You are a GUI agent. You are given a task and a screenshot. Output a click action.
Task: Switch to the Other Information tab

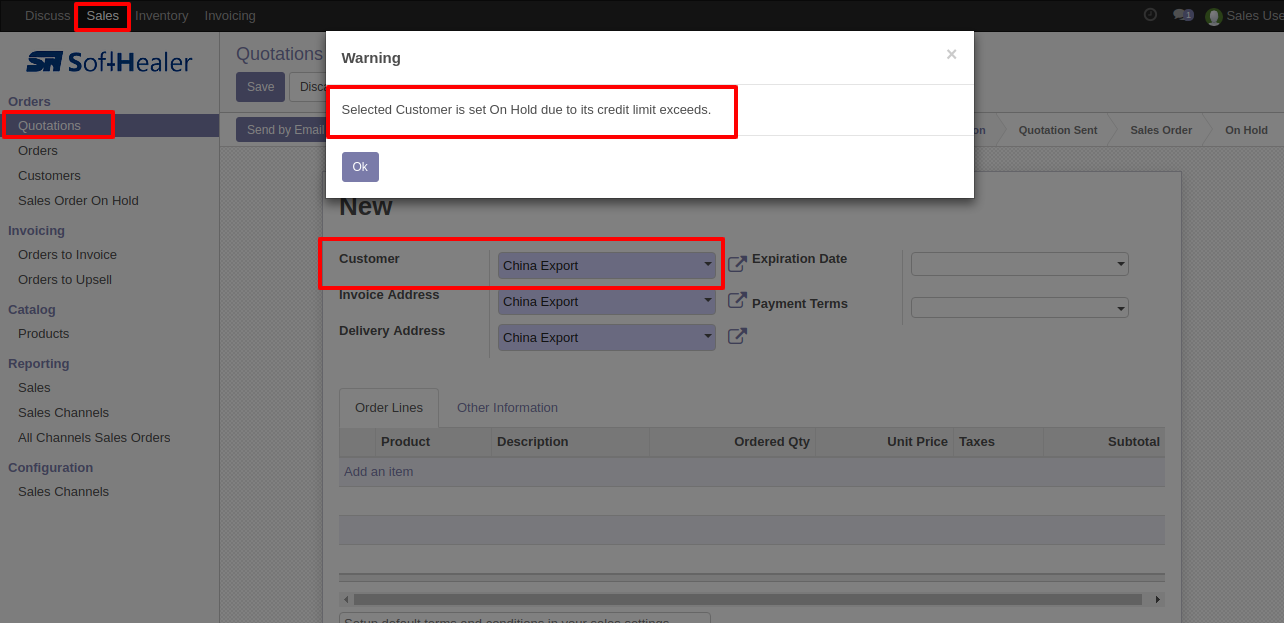pyautogui.click(x=507, y=407)
